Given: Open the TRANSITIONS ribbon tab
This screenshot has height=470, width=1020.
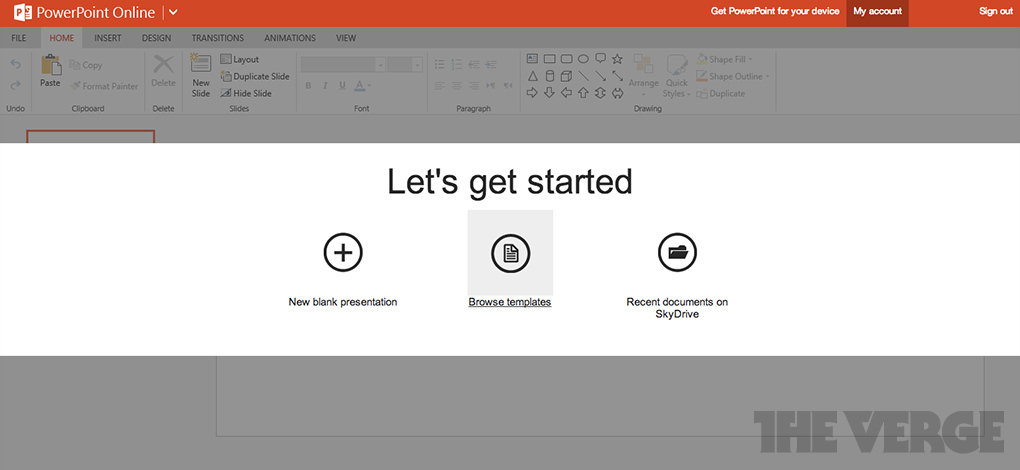Looking at the screenshot, I should [x=218, y=38].
